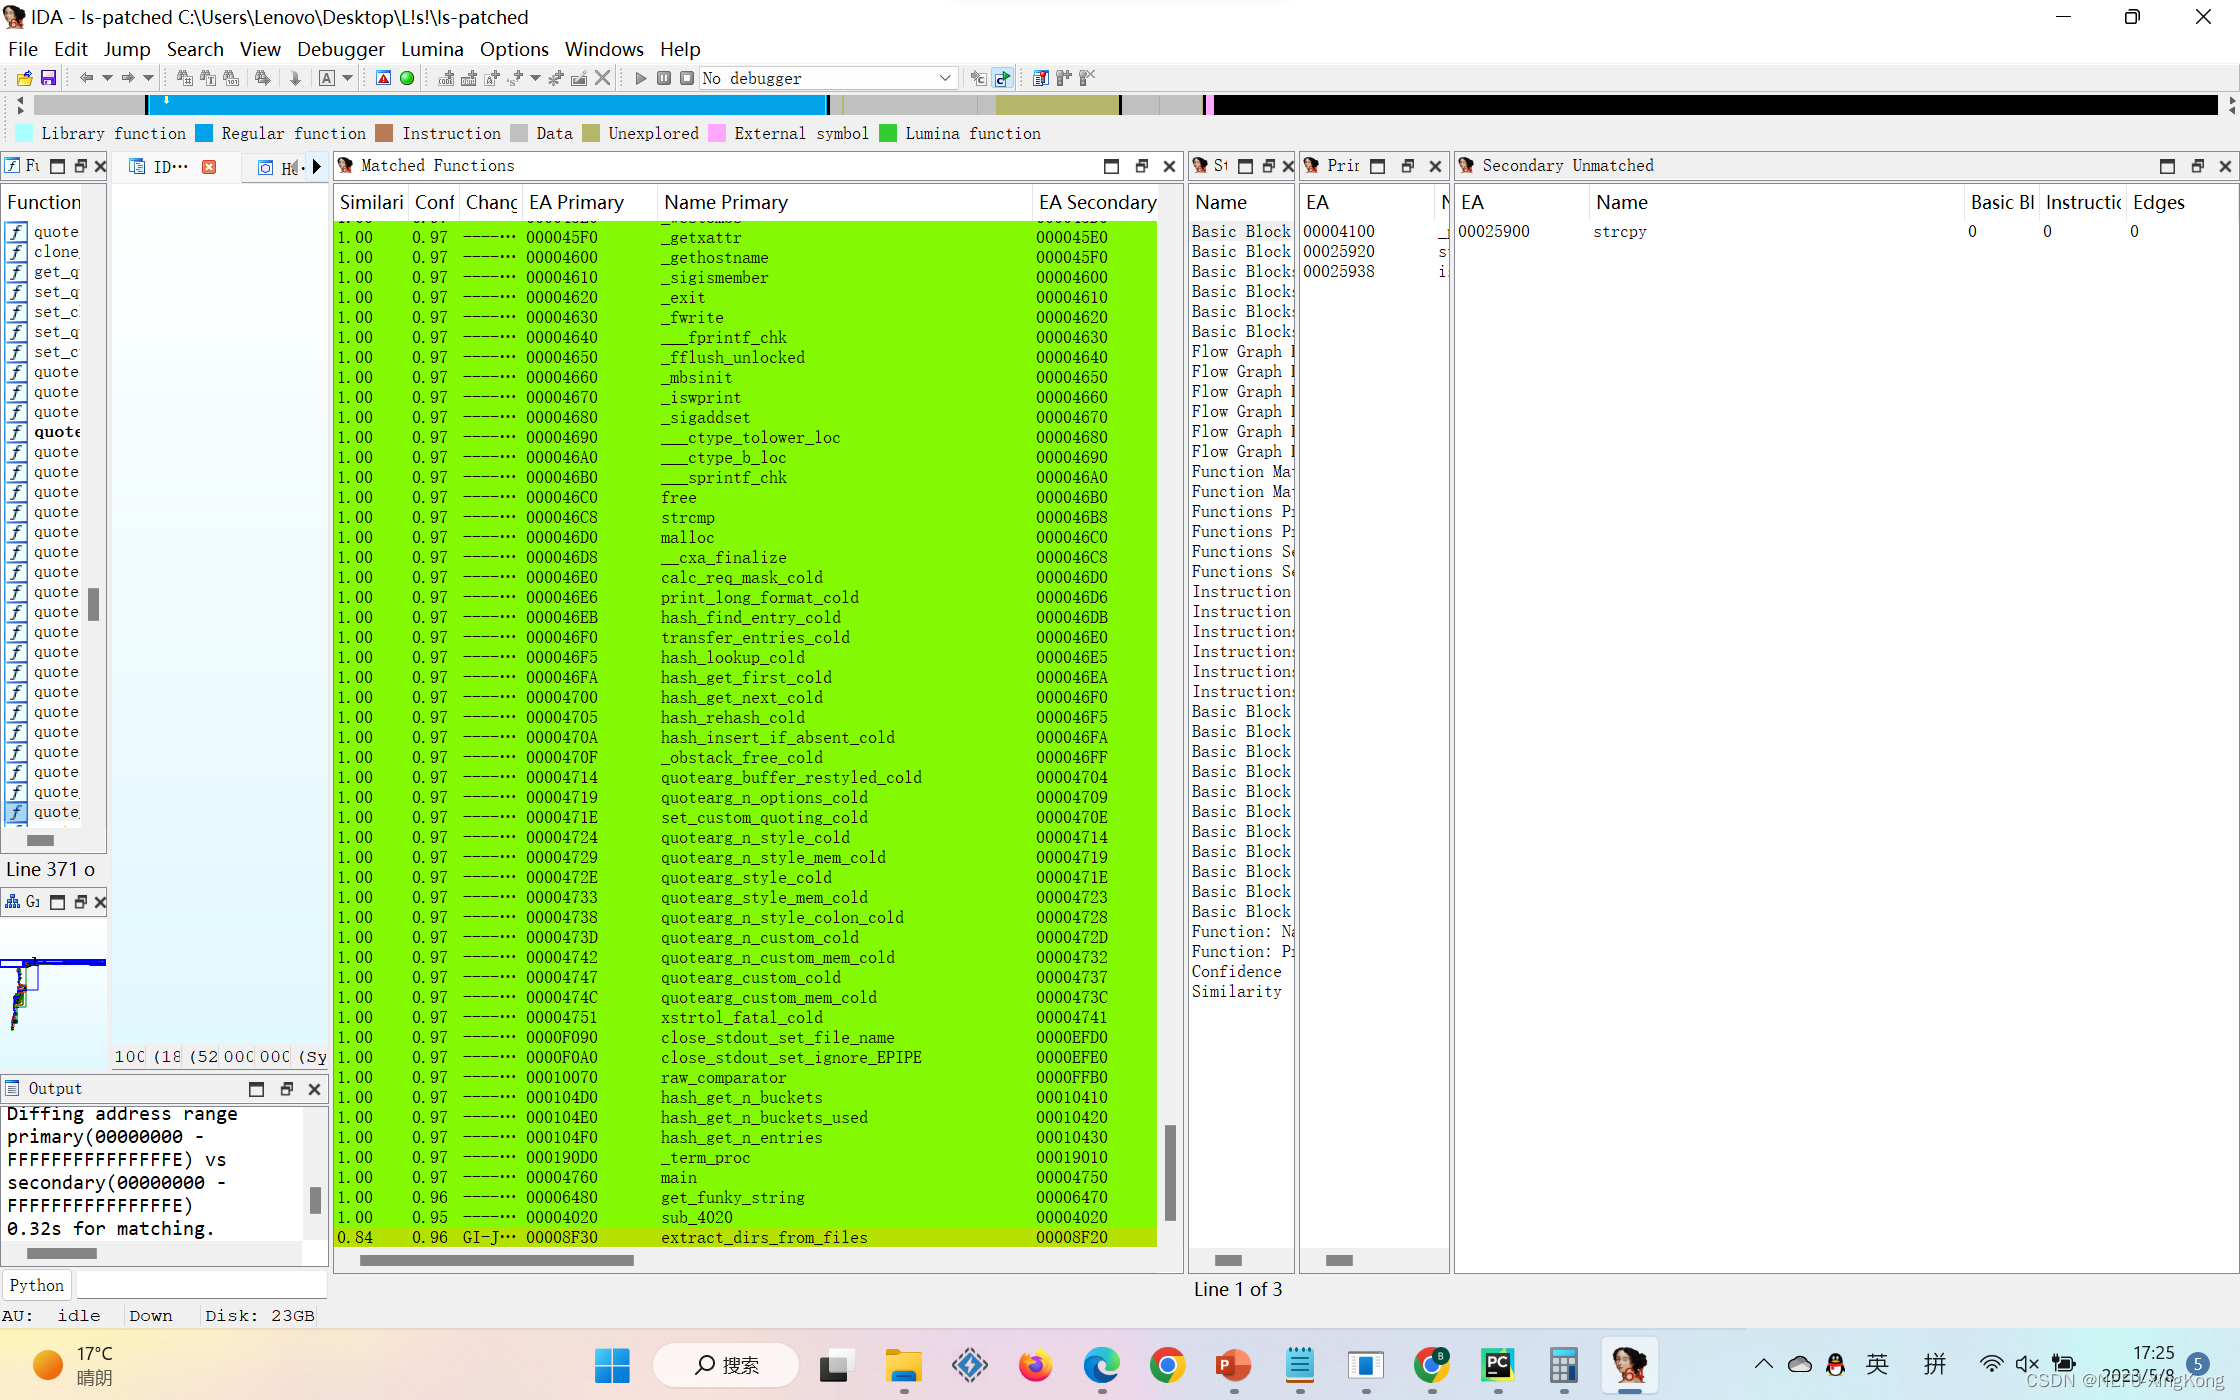
Task: Click the tab scroll right arrow
Action: point(317,167)
